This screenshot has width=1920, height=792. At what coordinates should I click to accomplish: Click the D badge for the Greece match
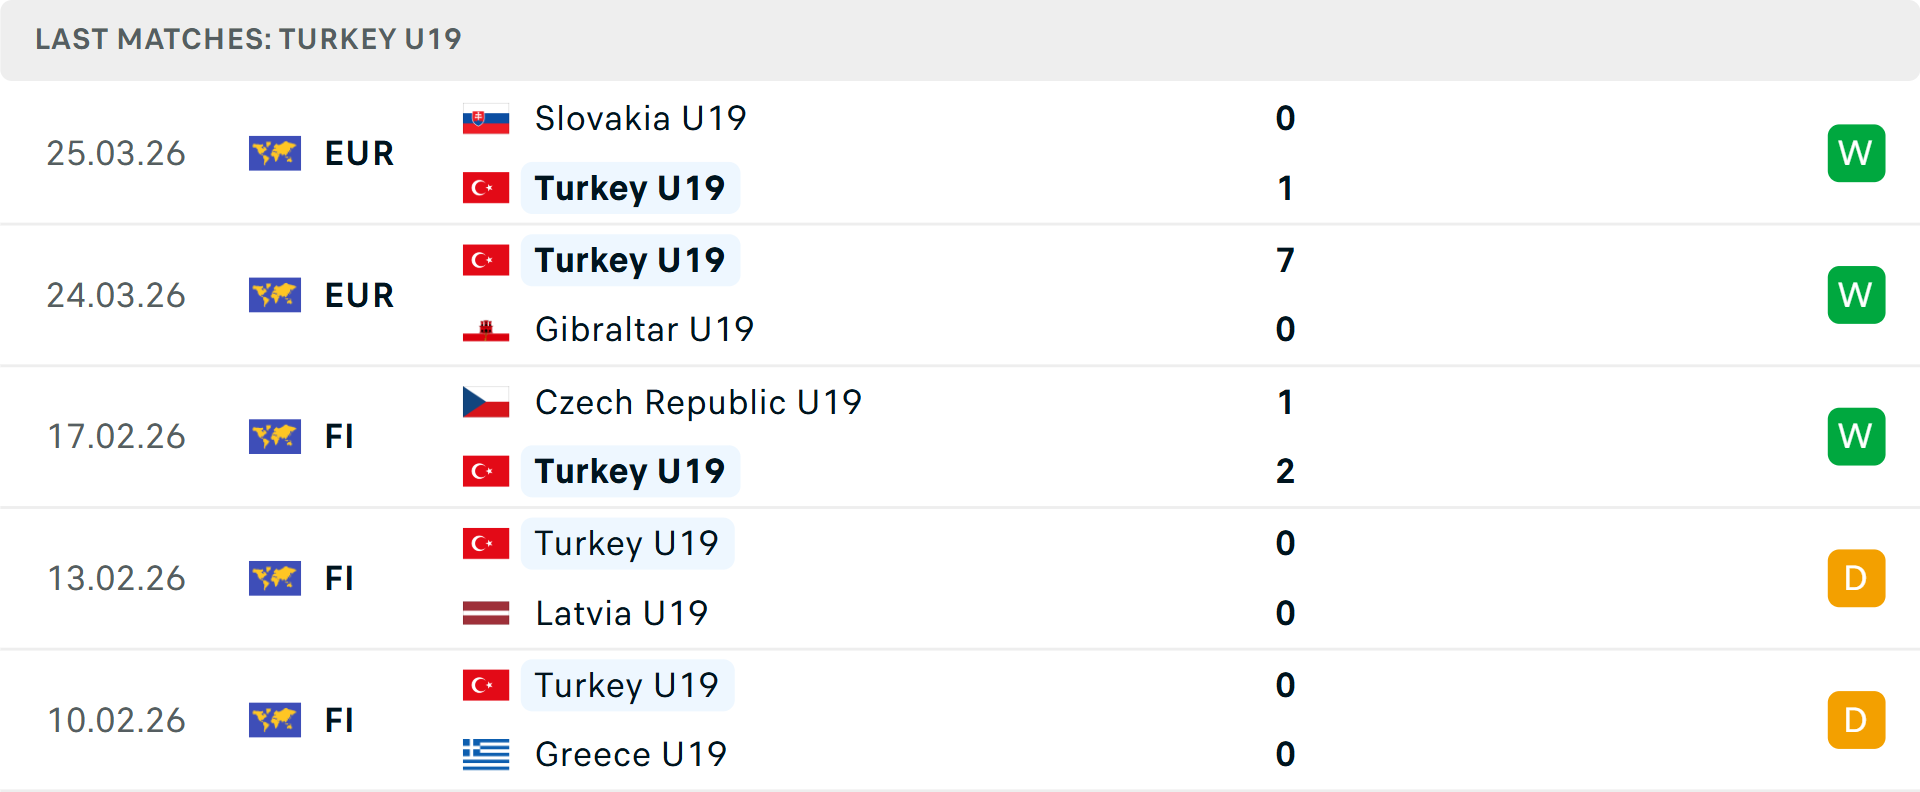(x=1855, y=720)
